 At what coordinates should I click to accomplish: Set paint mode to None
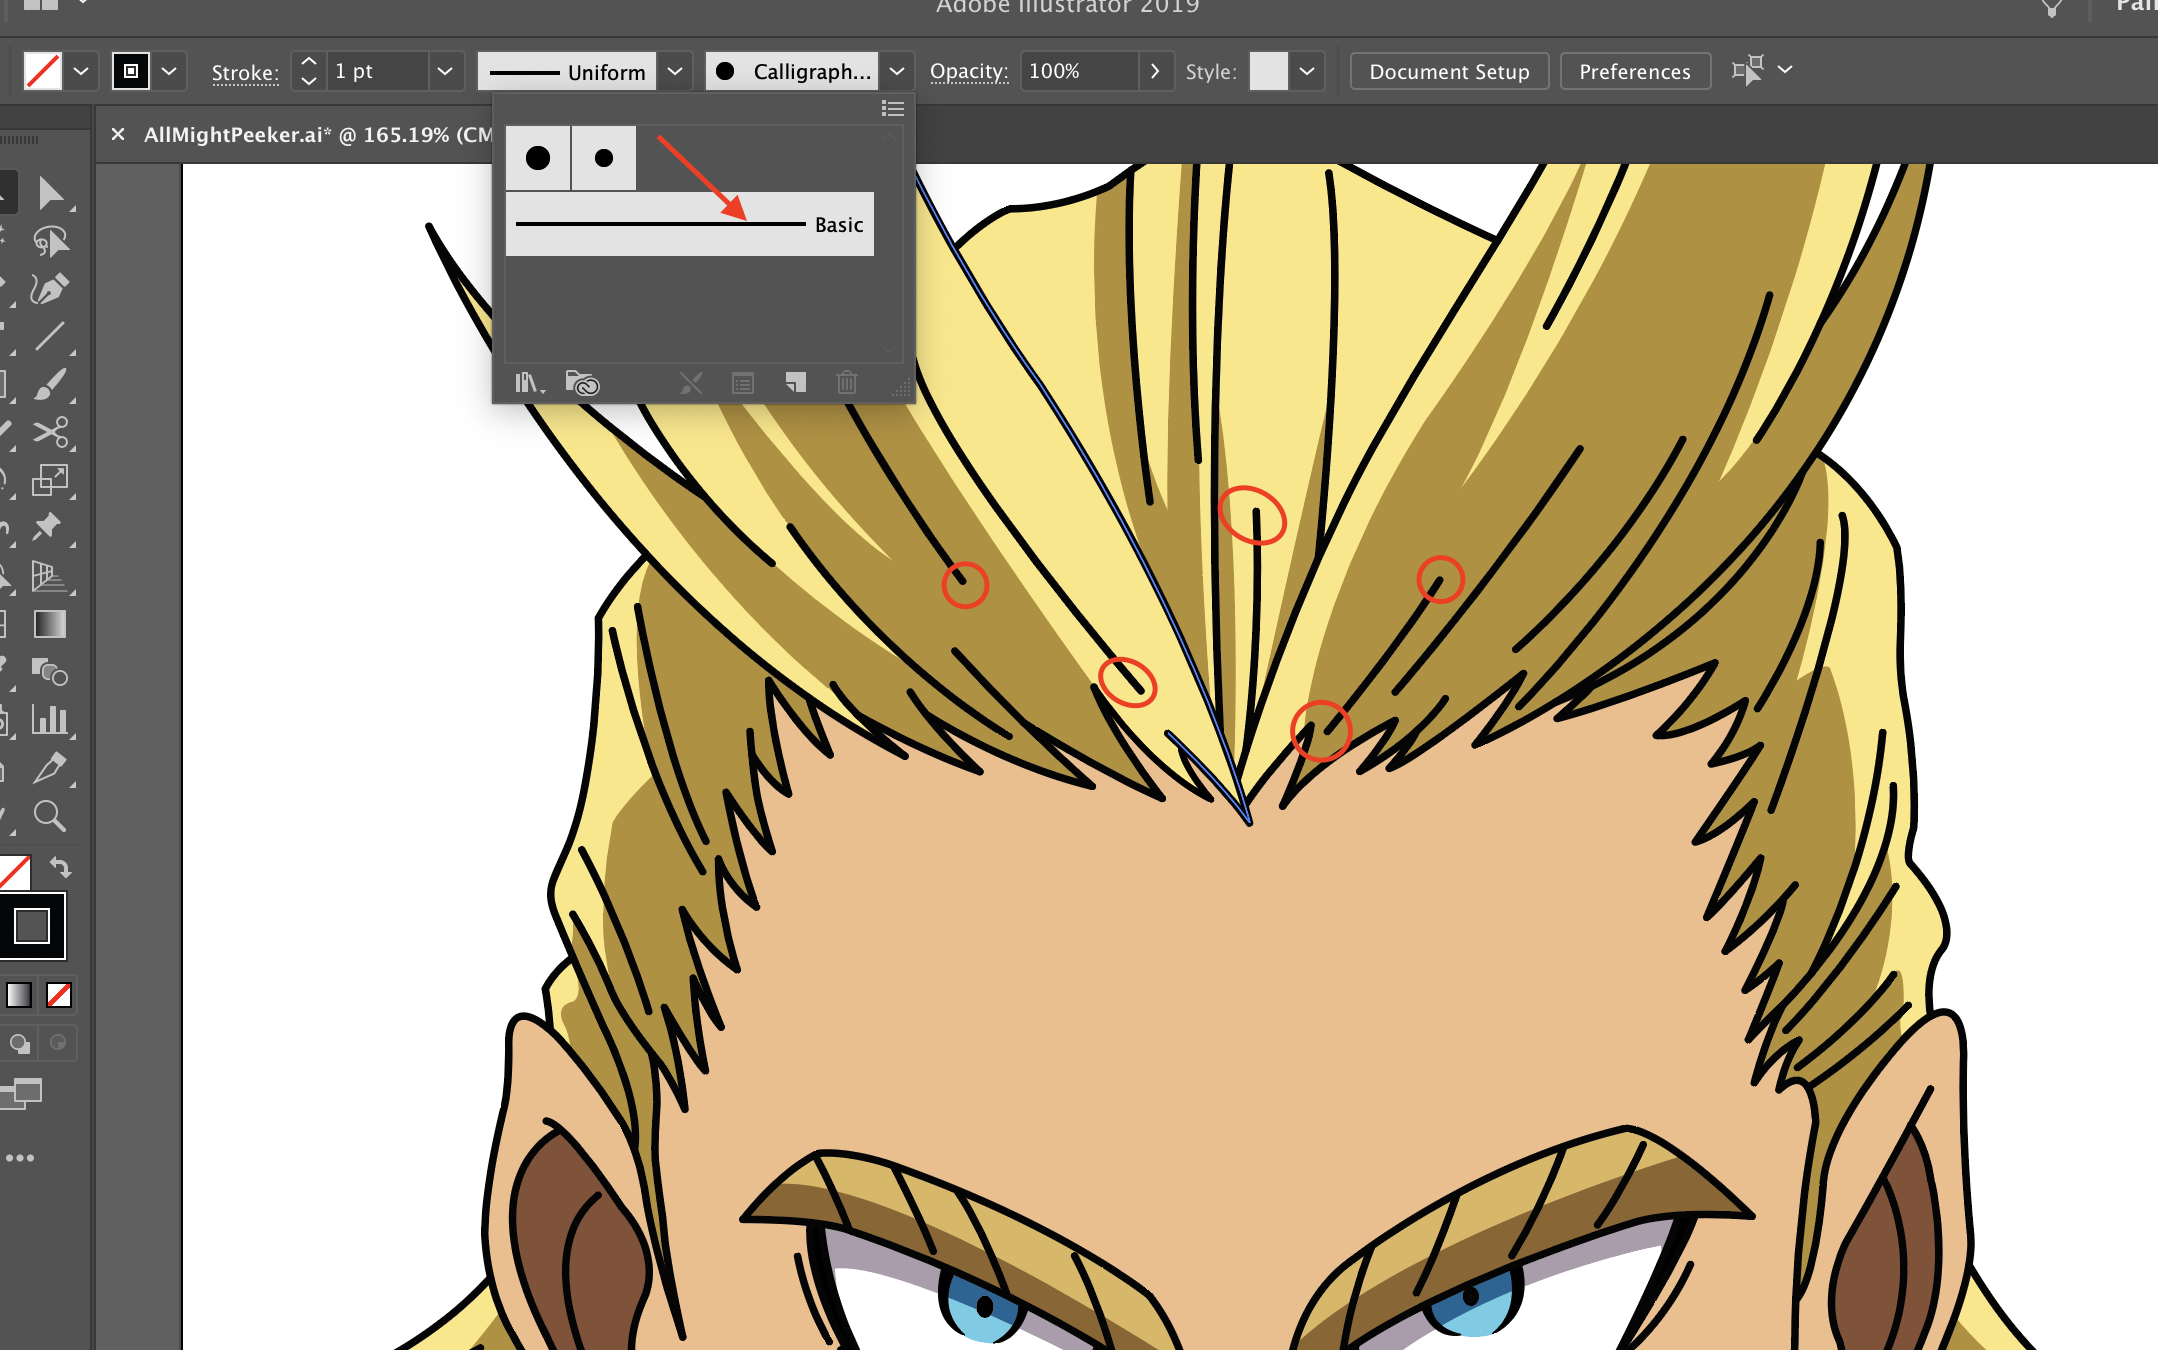[x=59, y=995]
